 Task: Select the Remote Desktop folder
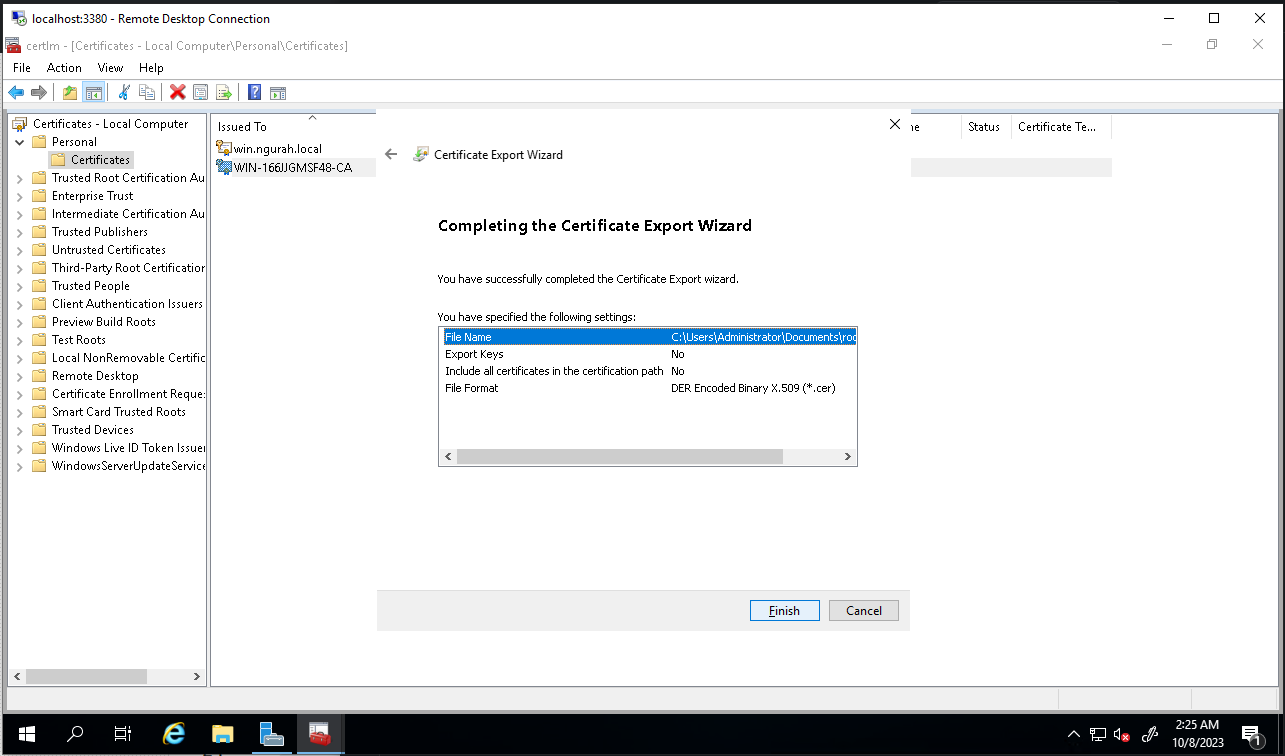click(x=95, y=376)
